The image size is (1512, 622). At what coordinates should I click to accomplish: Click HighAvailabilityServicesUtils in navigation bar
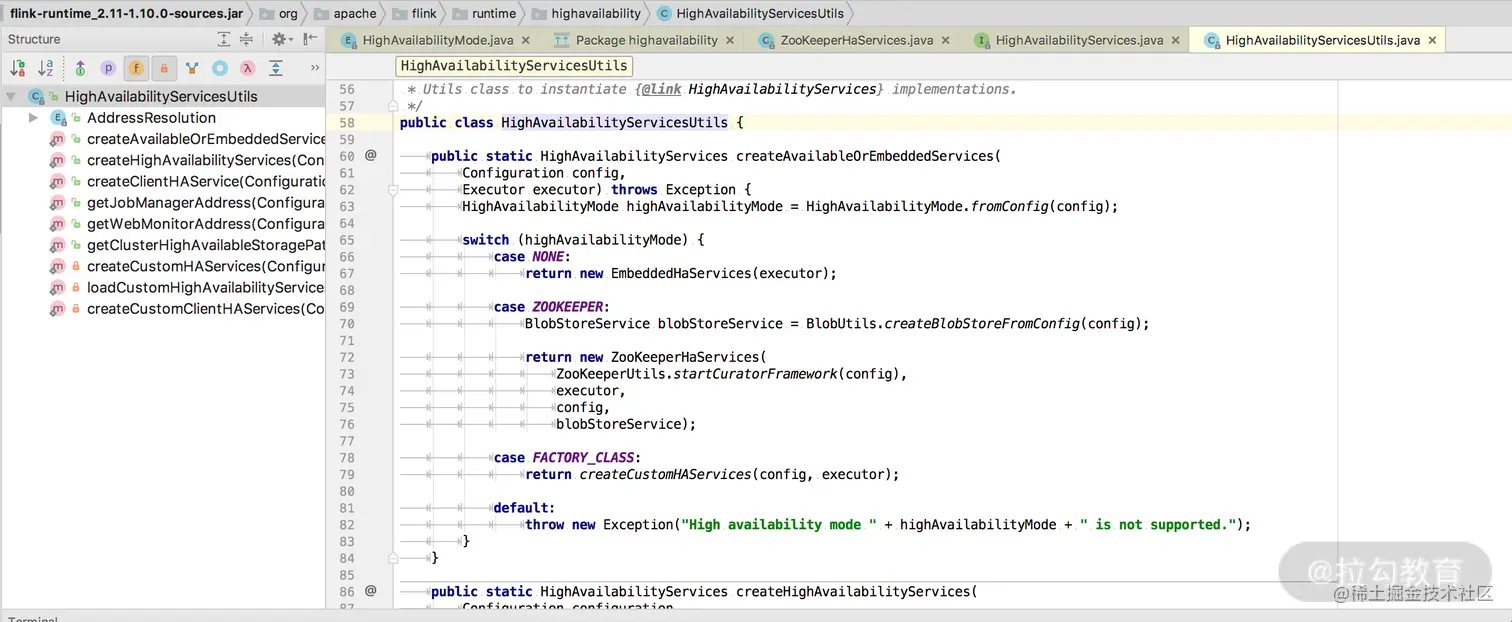[x=750, y=13]
